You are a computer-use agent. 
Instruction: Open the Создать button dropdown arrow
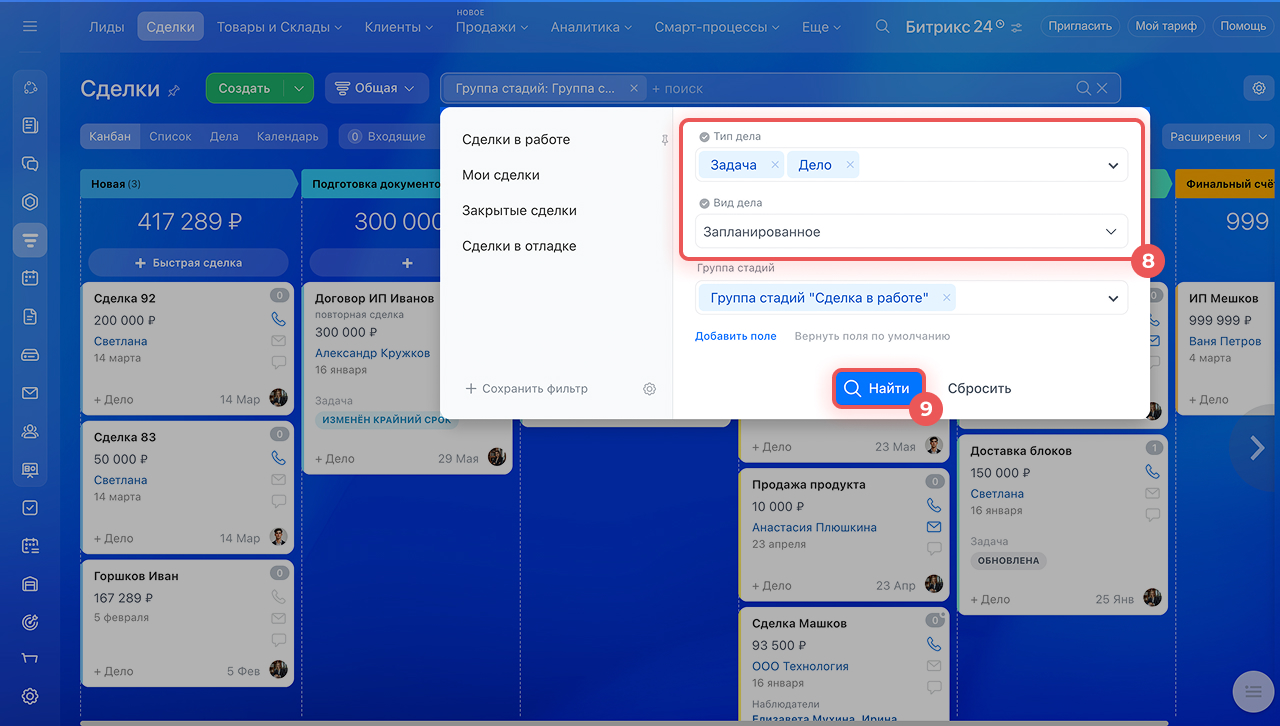pos(298,88)
